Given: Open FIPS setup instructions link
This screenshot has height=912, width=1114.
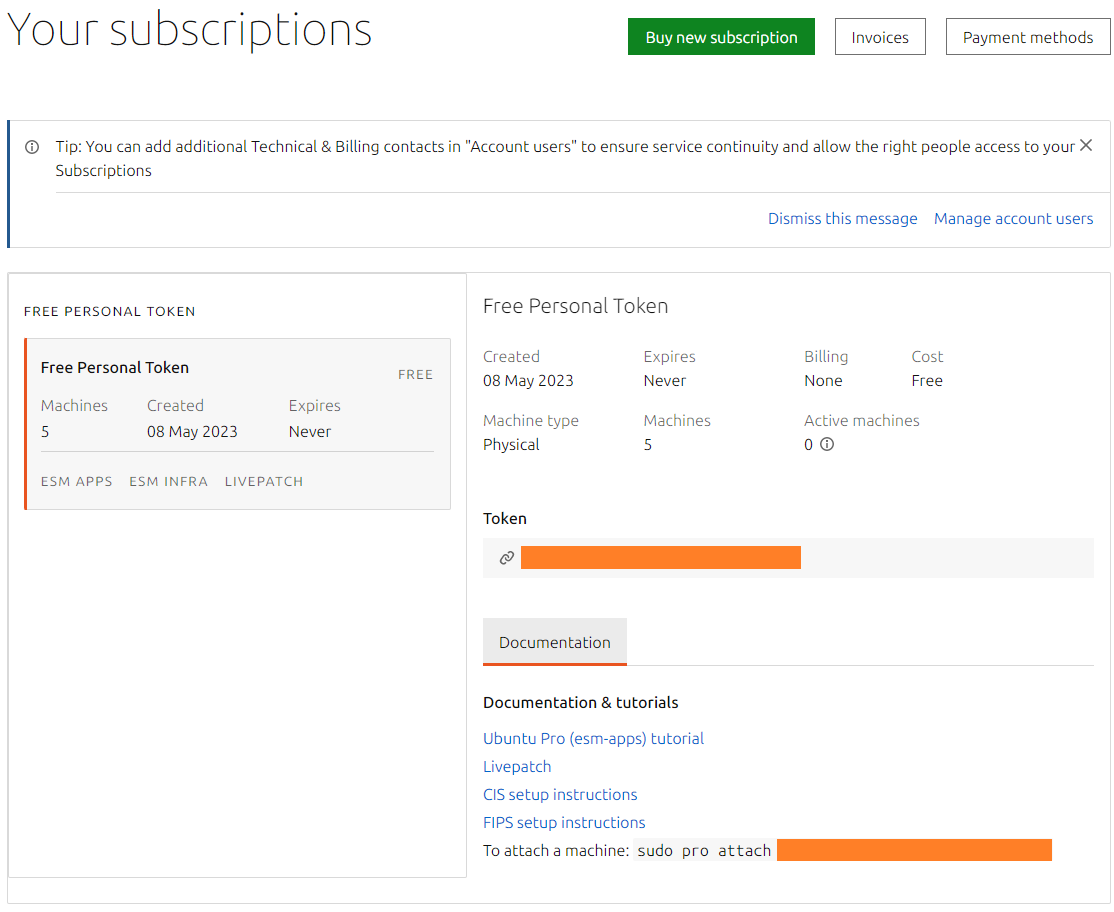Looking at the screenshot, I should point(564,823).
